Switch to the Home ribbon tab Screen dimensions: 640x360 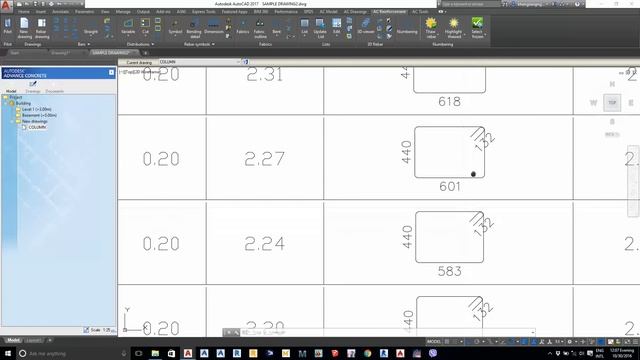coord(24,12)
